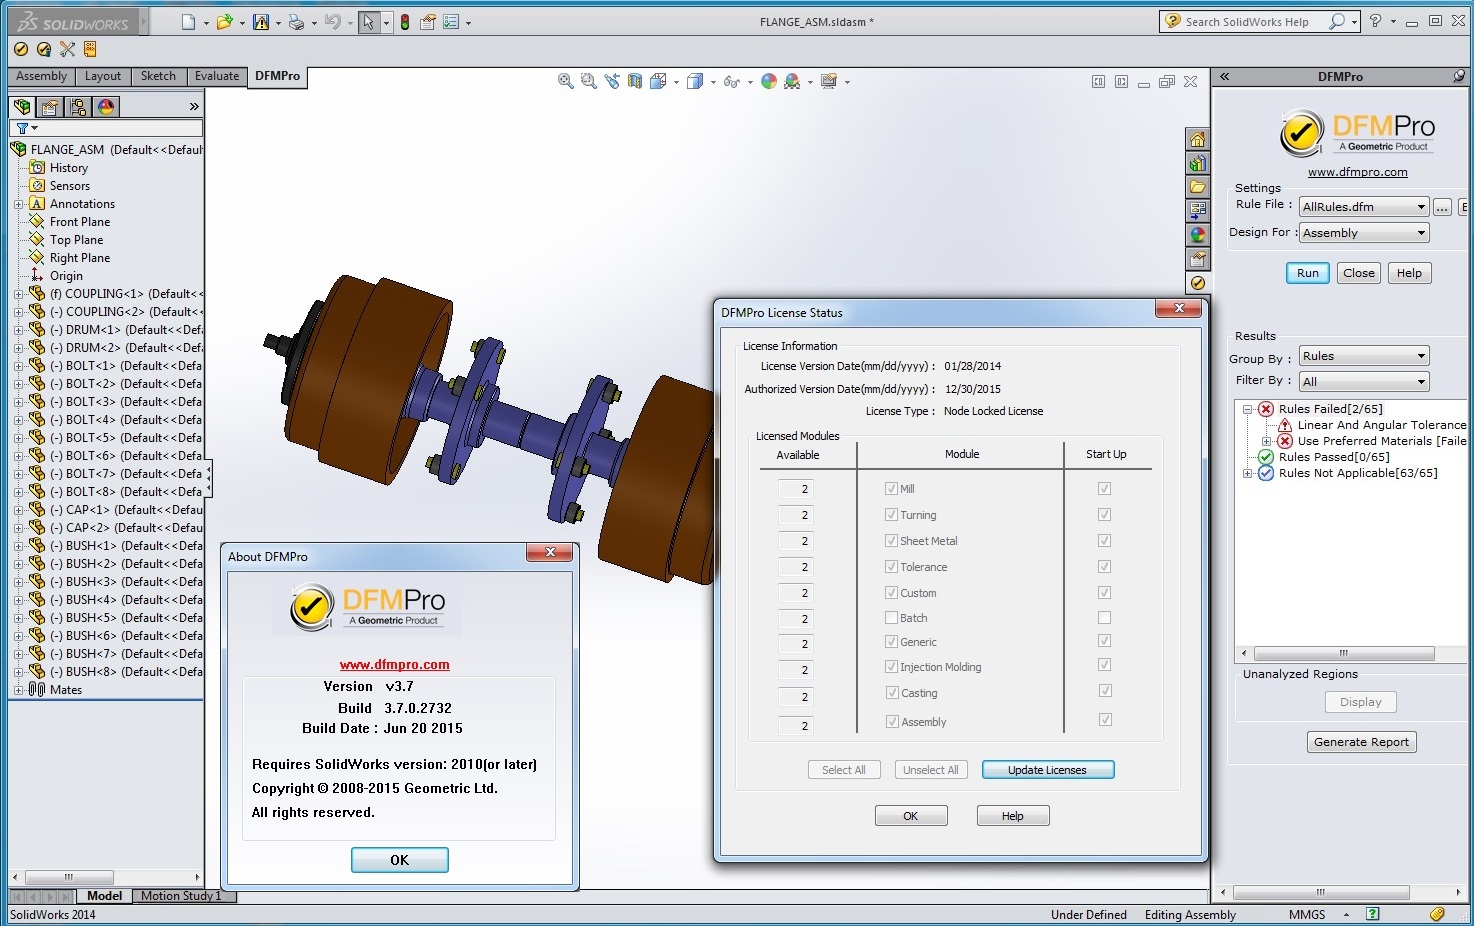This screenshot has height=926, width=1474.
Task: Switch to the Layout tab
Action: click(103, 76)
